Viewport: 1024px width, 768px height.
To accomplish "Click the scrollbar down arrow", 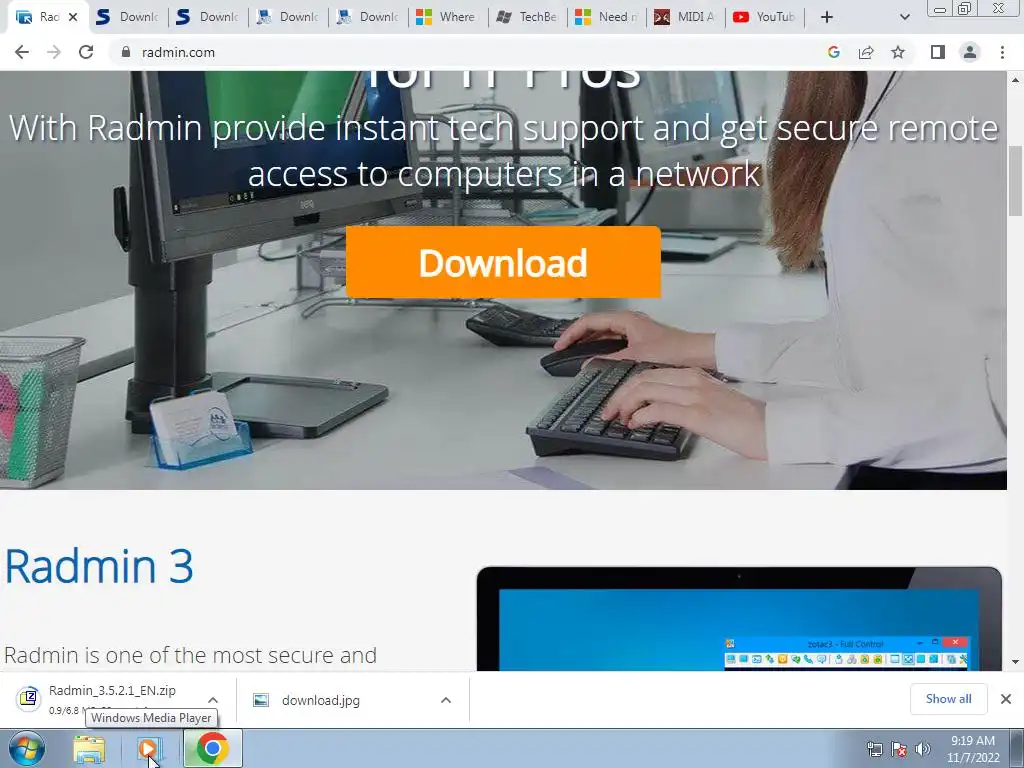I will [1015, 662].
